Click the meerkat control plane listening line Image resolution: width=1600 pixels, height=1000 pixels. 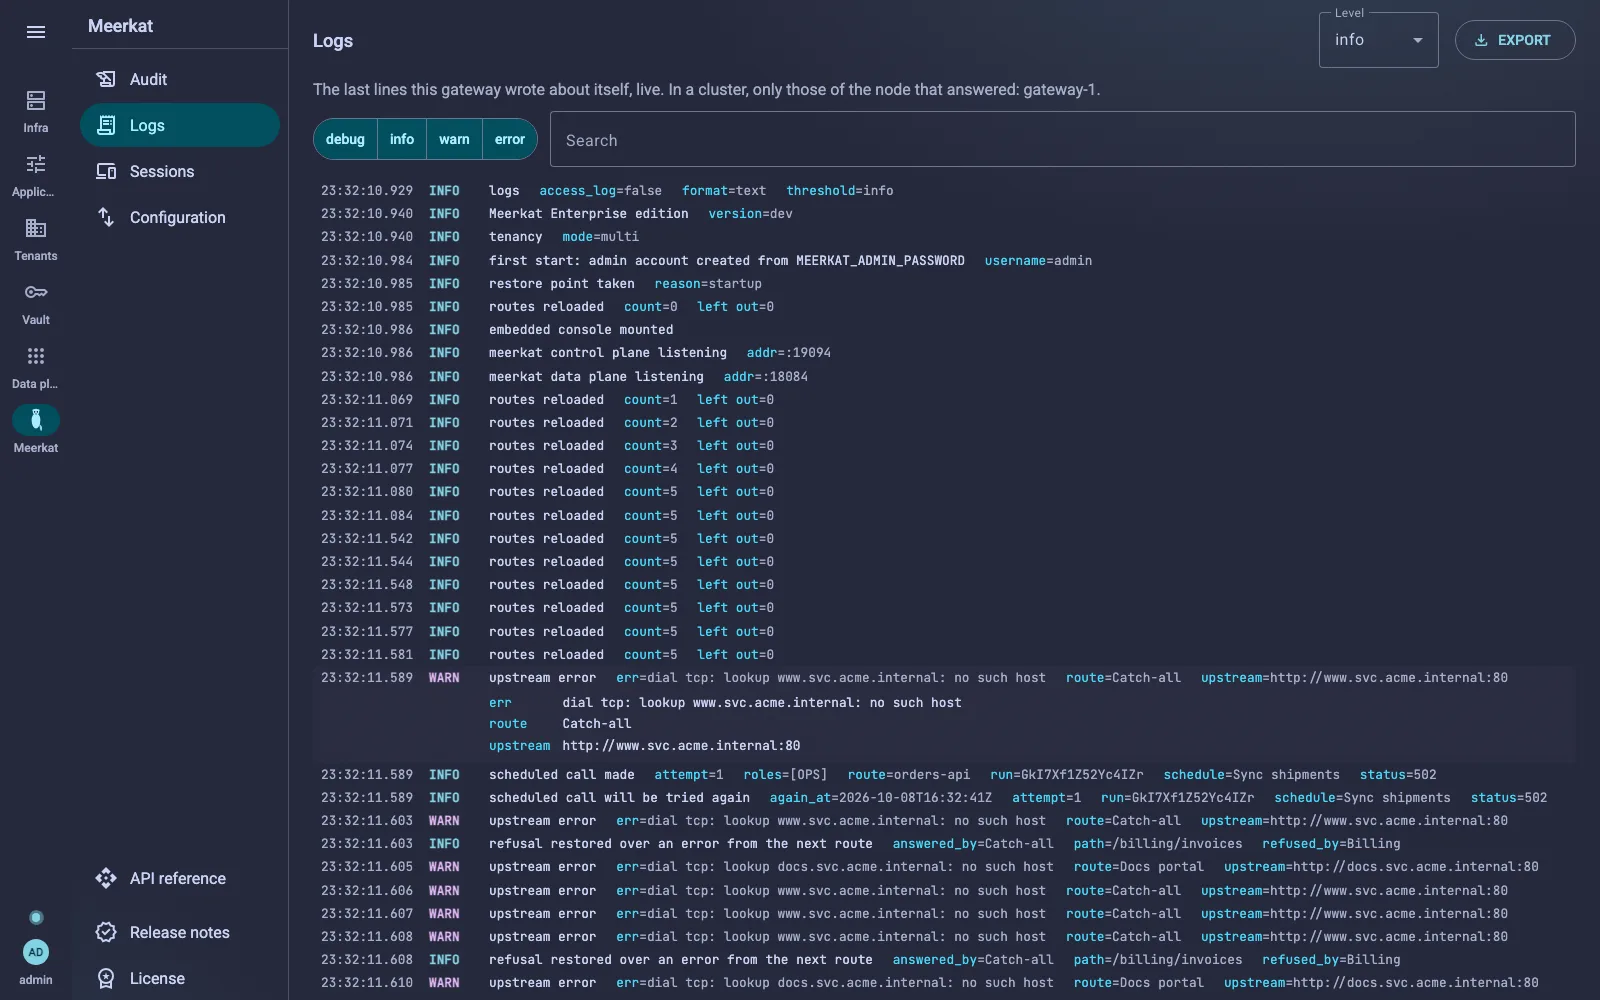943,353
